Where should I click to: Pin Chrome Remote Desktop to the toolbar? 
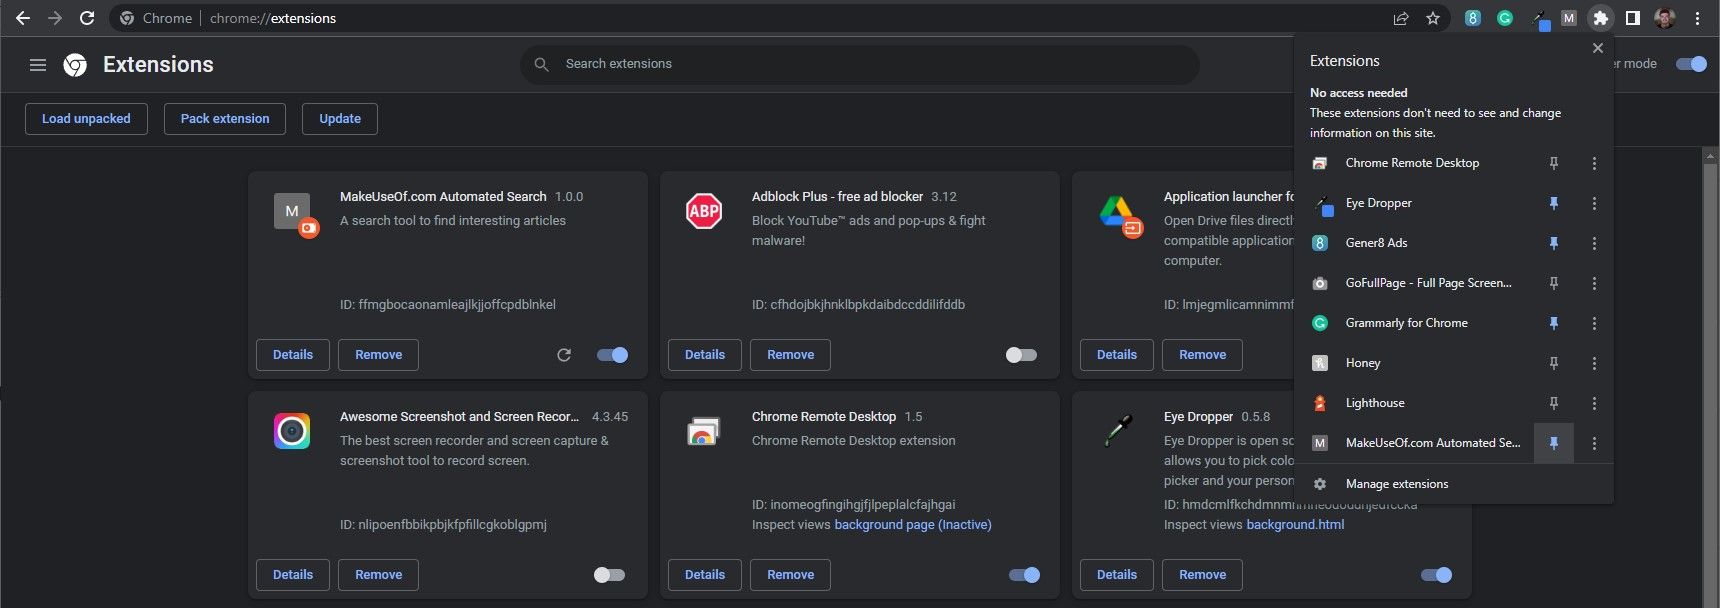pos(1554,163)
